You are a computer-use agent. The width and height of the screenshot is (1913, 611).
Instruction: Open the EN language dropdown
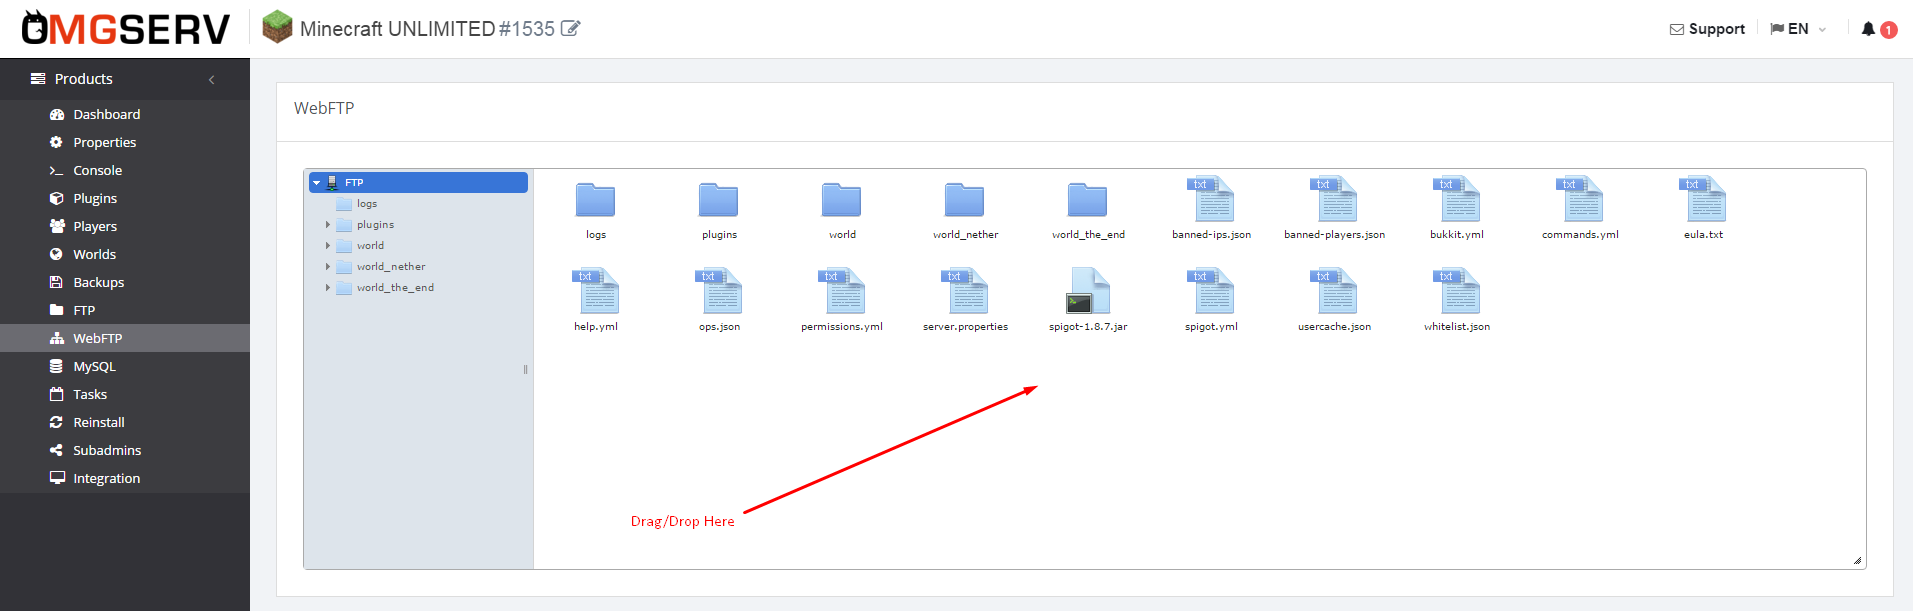click(x=1798, y=29)
